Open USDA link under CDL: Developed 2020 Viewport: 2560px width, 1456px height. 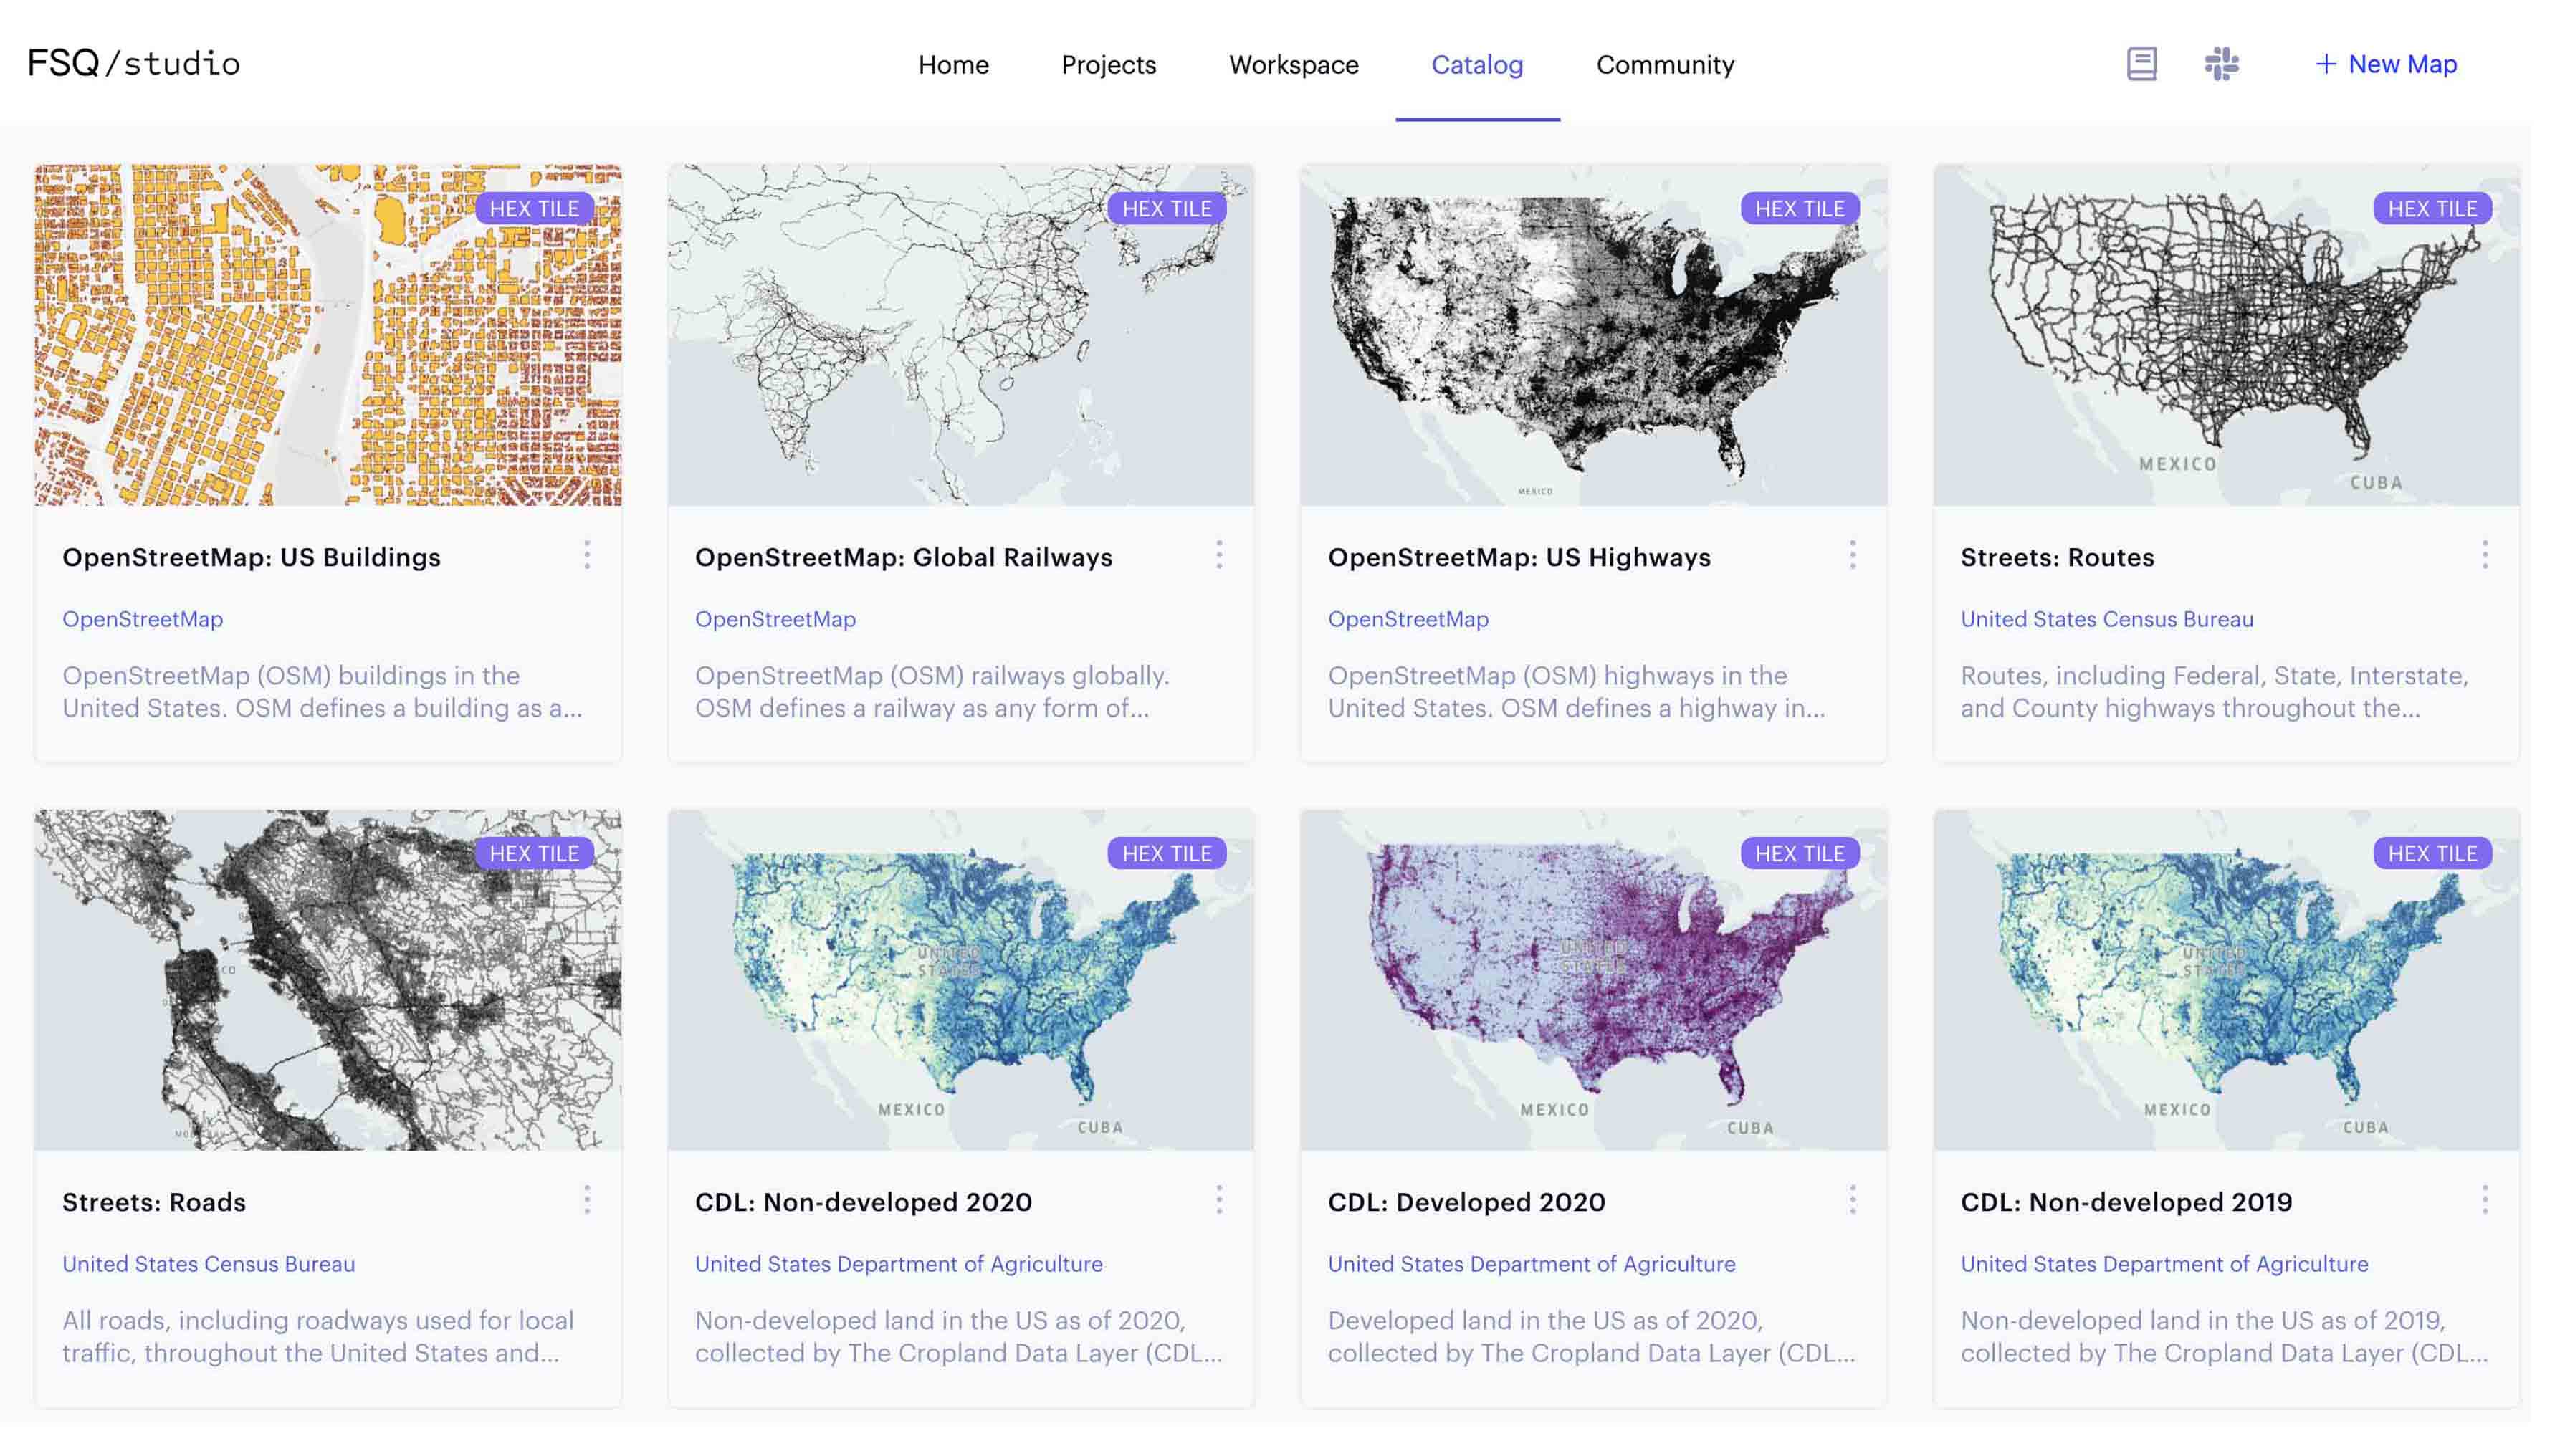click(1532, 1264)
